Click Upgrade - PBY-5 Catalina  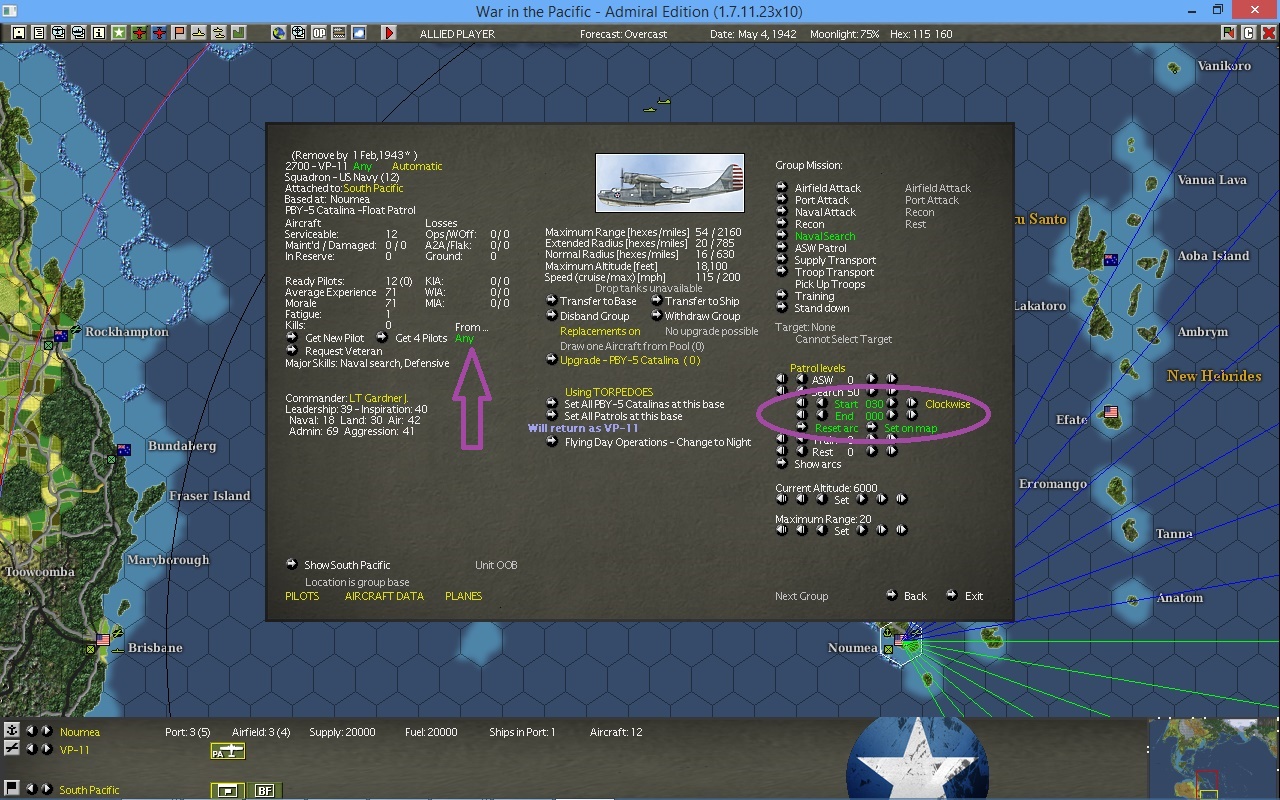(630, 360)
